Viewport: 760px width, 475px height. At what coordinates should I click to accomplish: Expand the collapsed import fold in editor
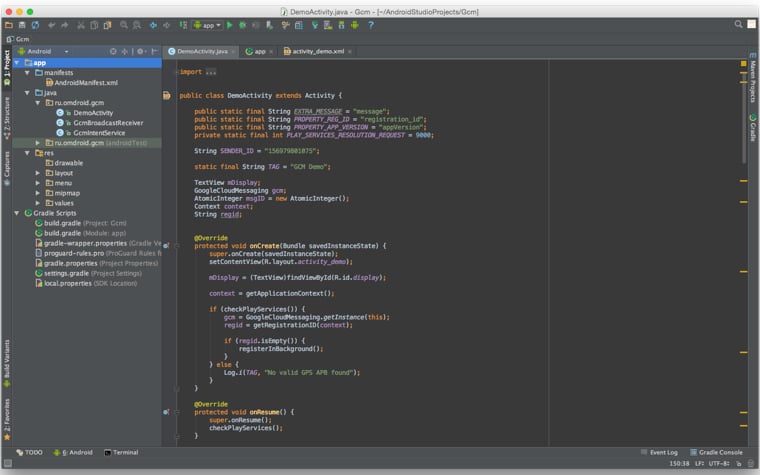(211, 72)
